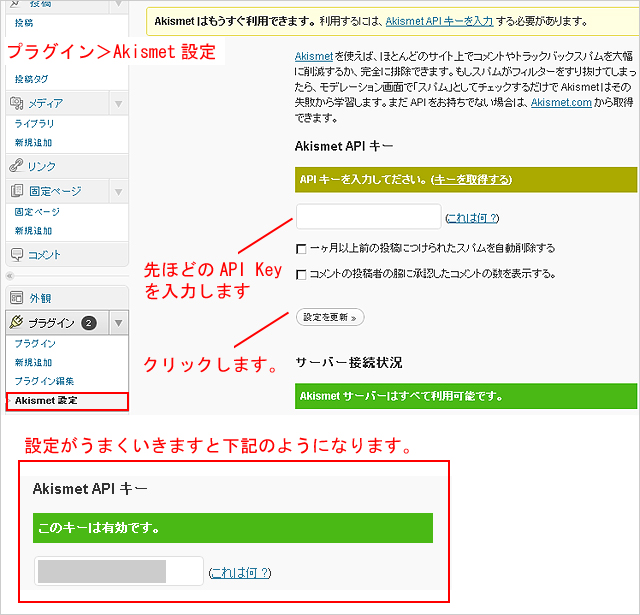Expand the 固定ページ menu arrow
The width and height of the screenshot is (640, 615).
[118, 191]
